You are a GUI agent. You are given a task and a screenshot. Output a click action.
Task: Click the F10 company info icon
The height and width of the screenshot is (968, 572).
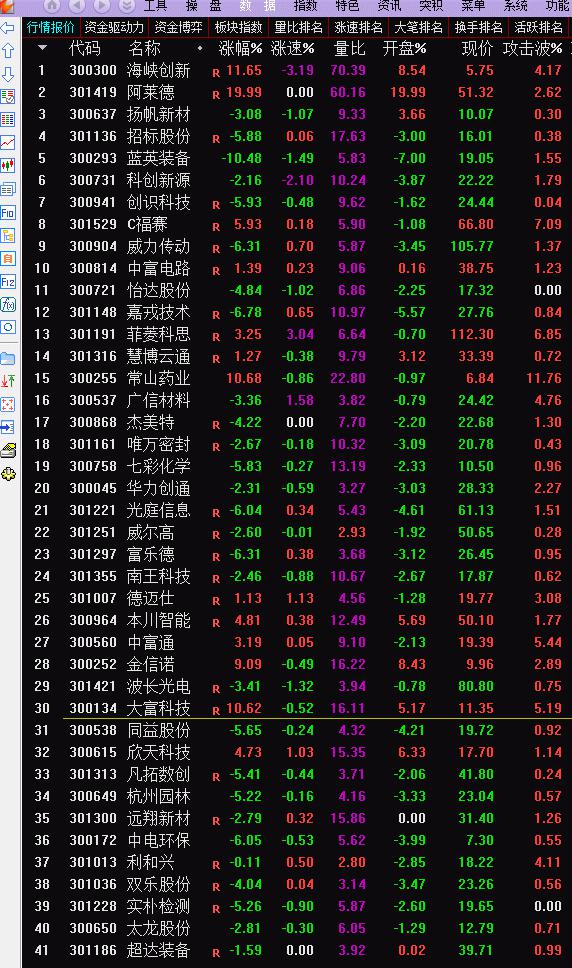[x=8, y=213]
